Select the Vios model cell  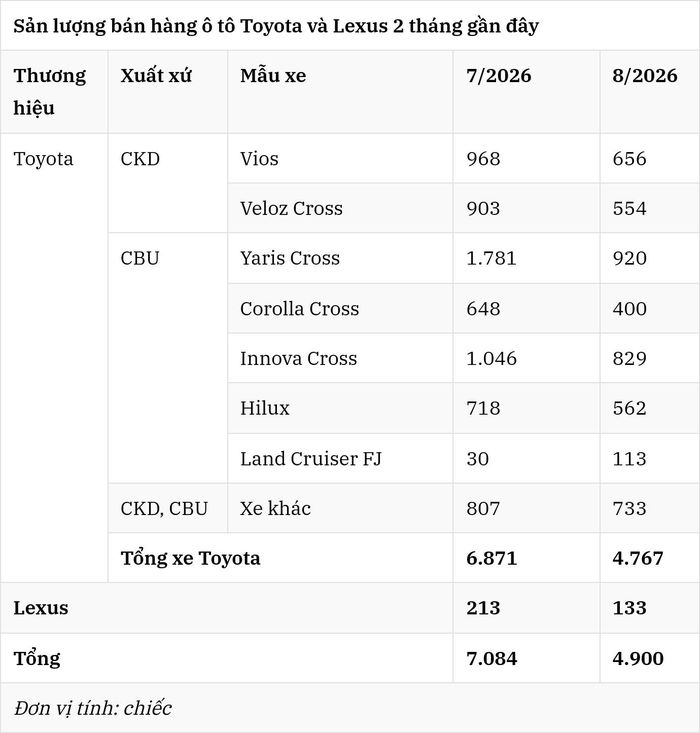[340, 158]
